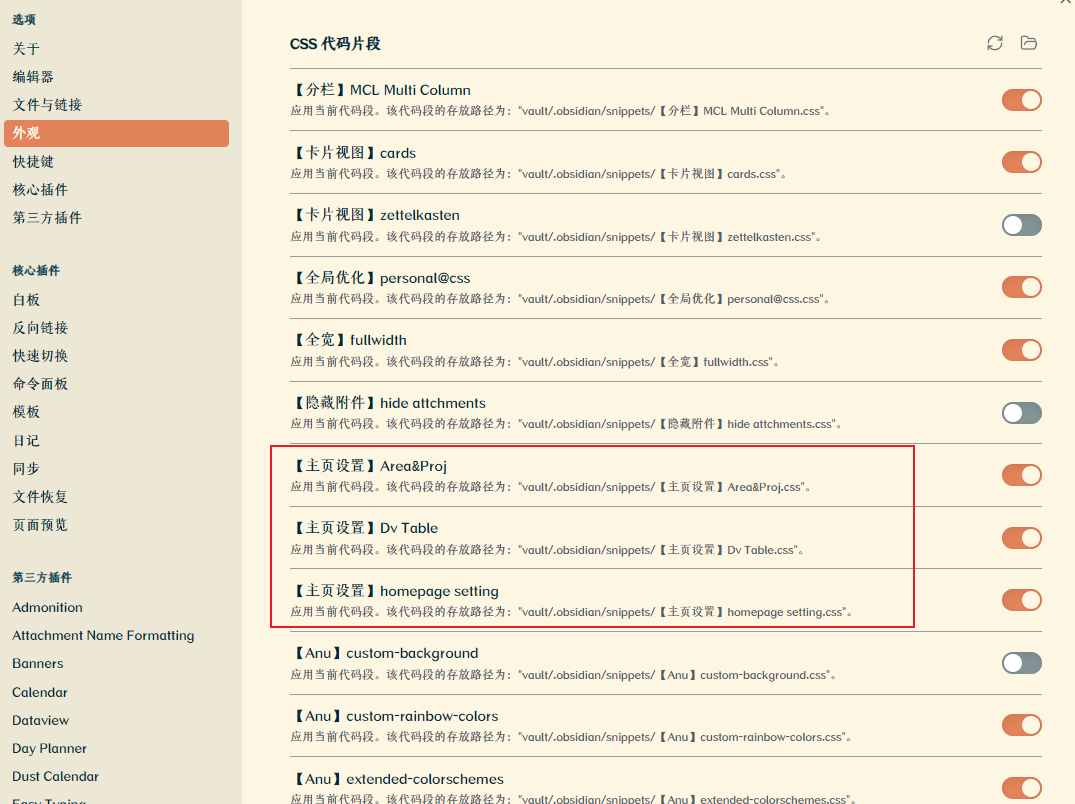Select 同步 plugin settings
This screenshot has width=1075, height=804.
click(x=117, y=469)
